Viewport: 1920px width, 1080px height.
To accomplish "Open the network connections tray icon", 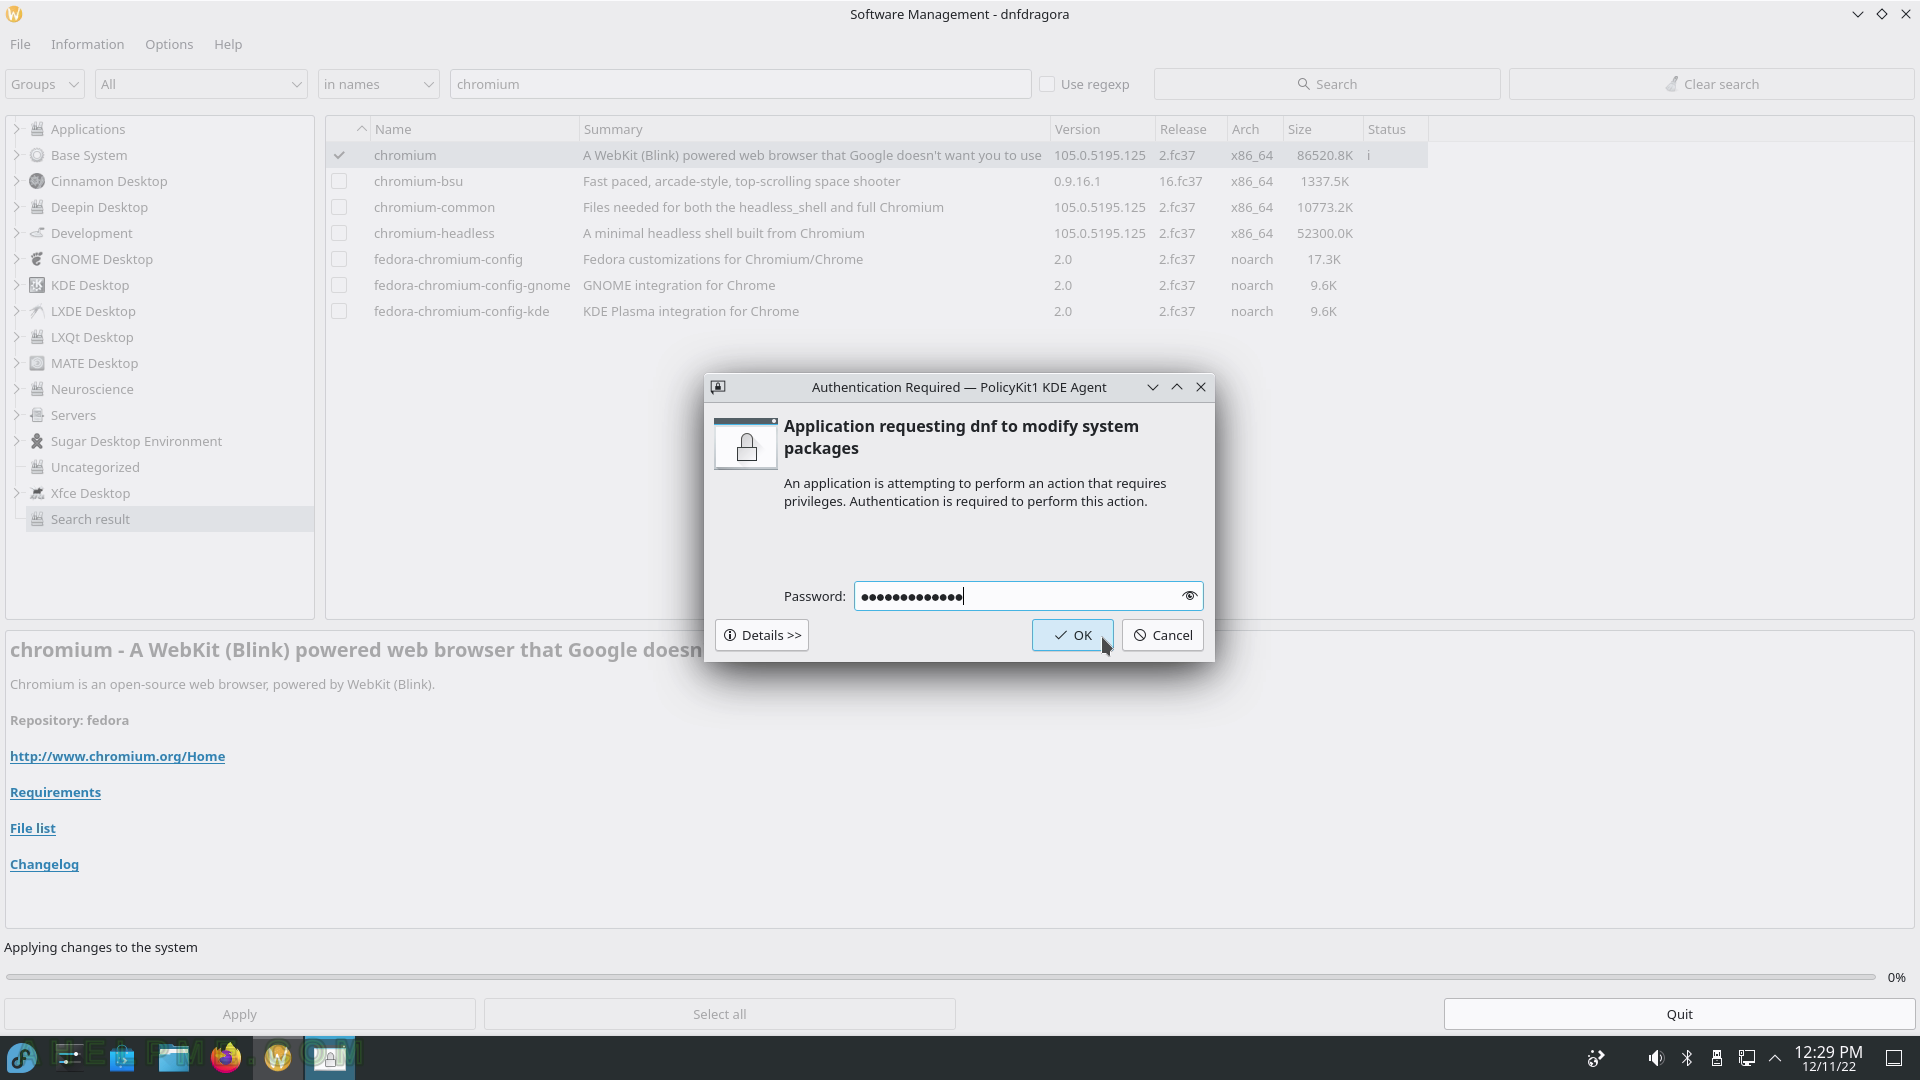I will click(x=1747, y=1058).
